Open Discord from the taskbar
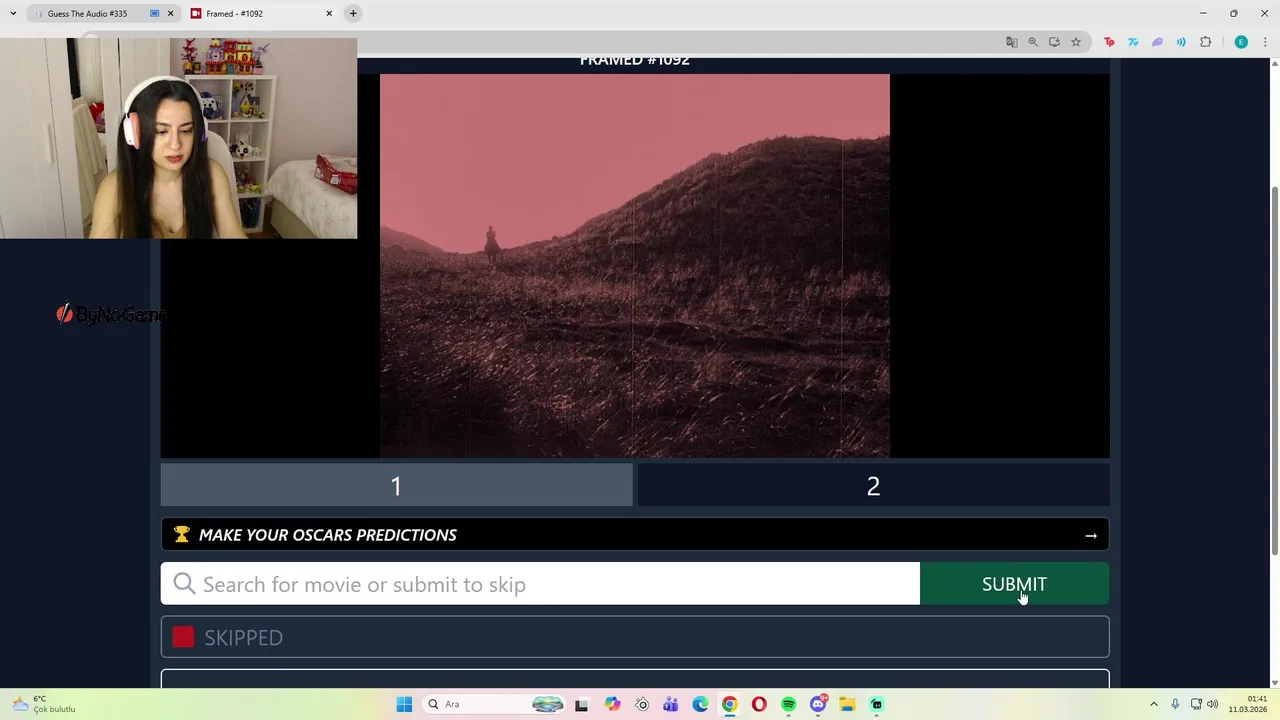 click(x=818, y=704)
